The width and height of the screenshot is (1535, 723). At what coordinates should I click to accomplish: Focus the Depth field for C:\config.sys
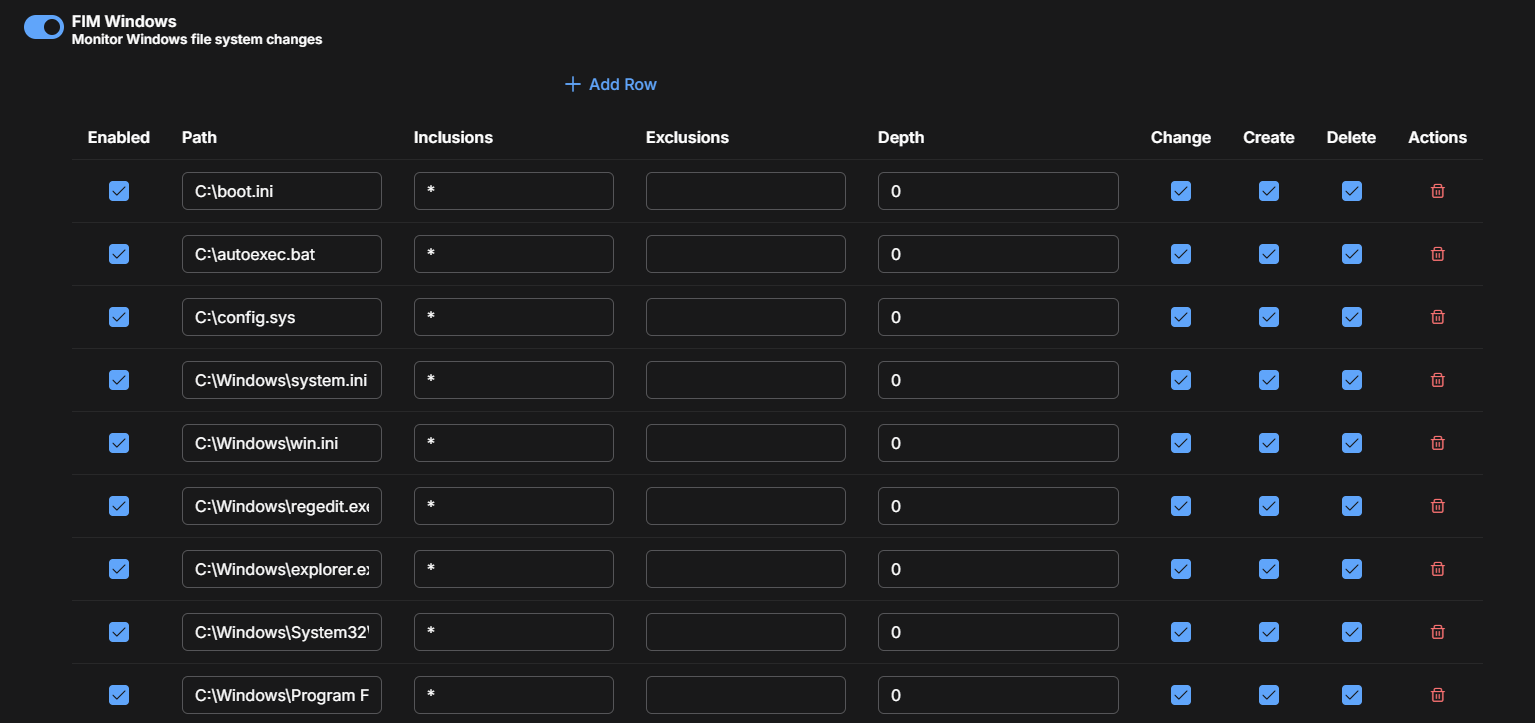997,317
